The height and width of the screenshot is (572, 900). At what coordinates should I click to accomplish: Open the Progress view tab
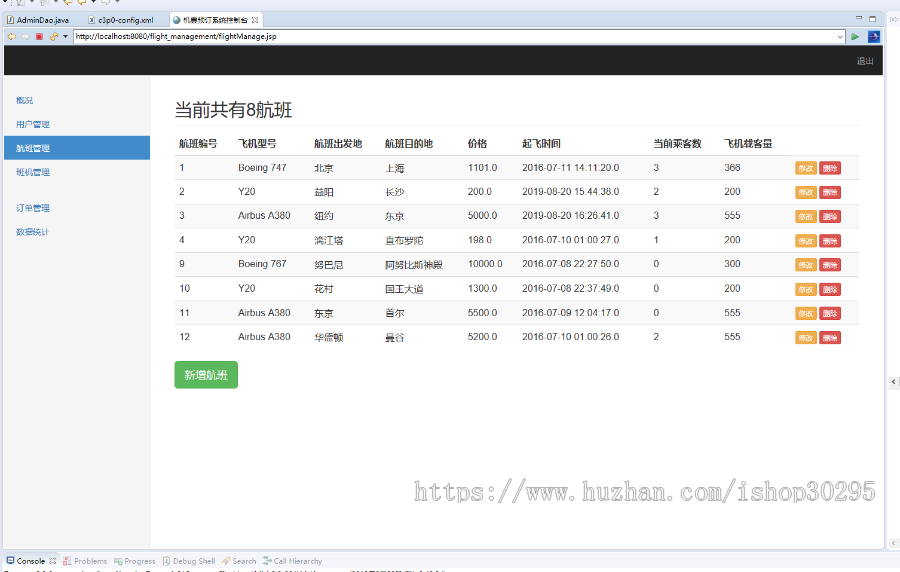(135, 561)
